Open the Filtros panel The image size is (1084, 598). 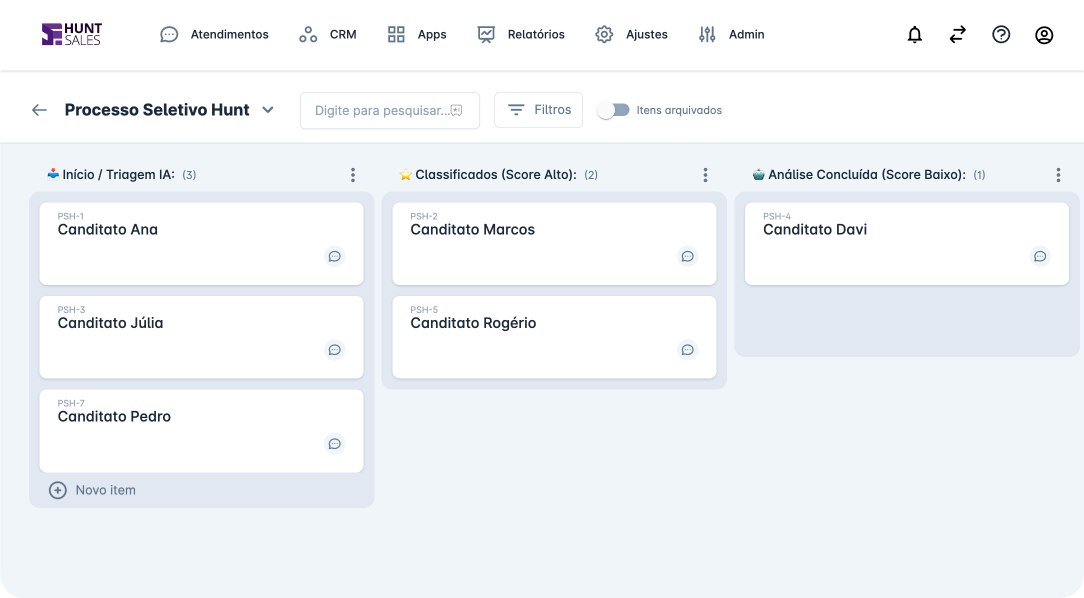(538, 110)
